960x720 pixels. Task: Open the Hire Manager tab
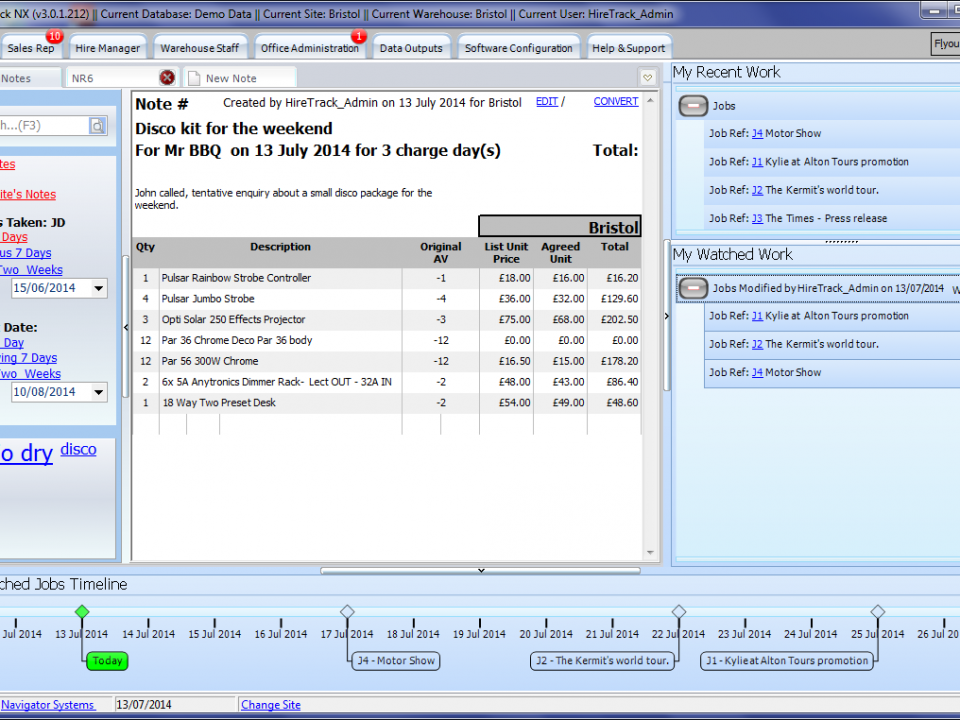(x=107, y=48)
